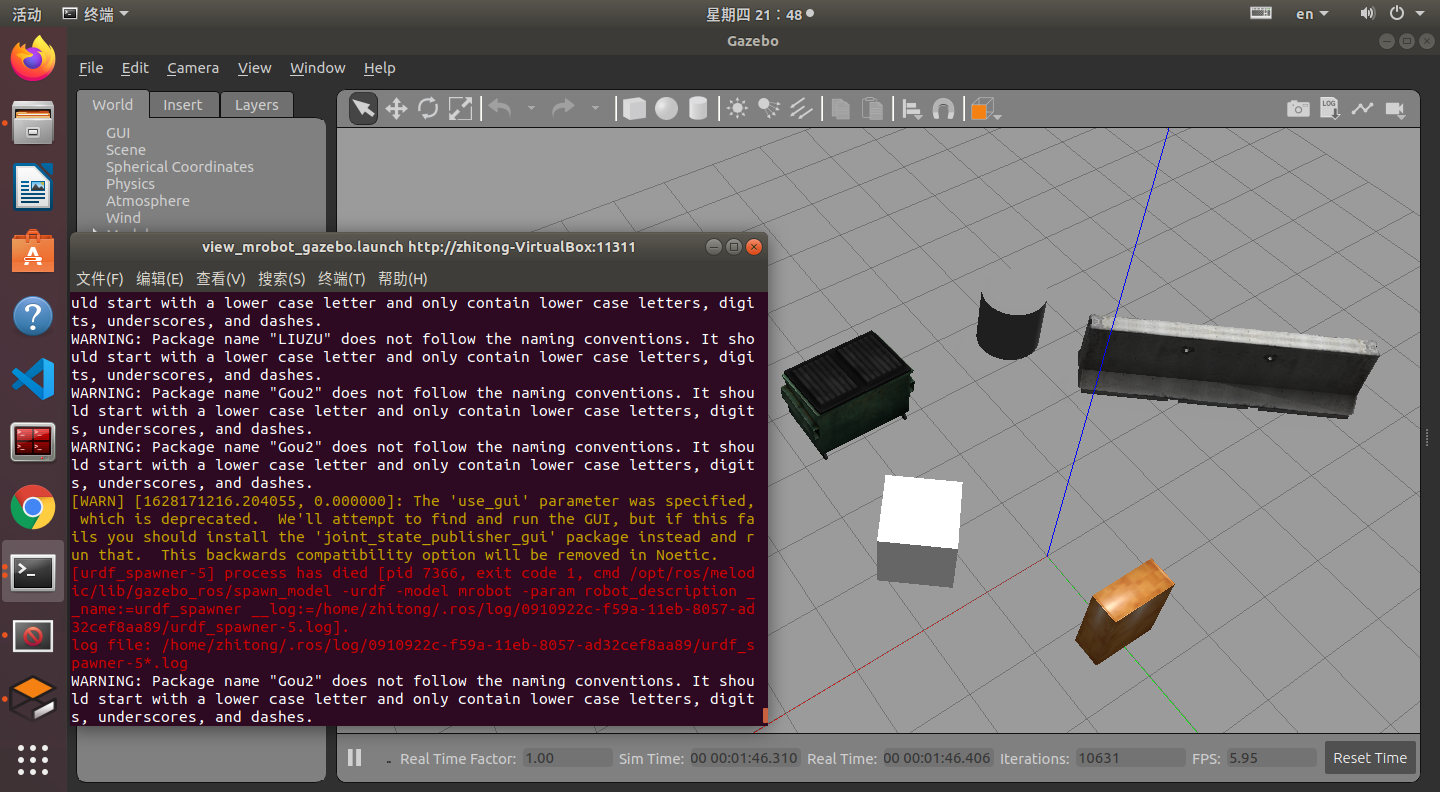This screenshot has width=1440, height=792.
Task: Click the Real Time Factor field
Action: click(x=567, y=758)
